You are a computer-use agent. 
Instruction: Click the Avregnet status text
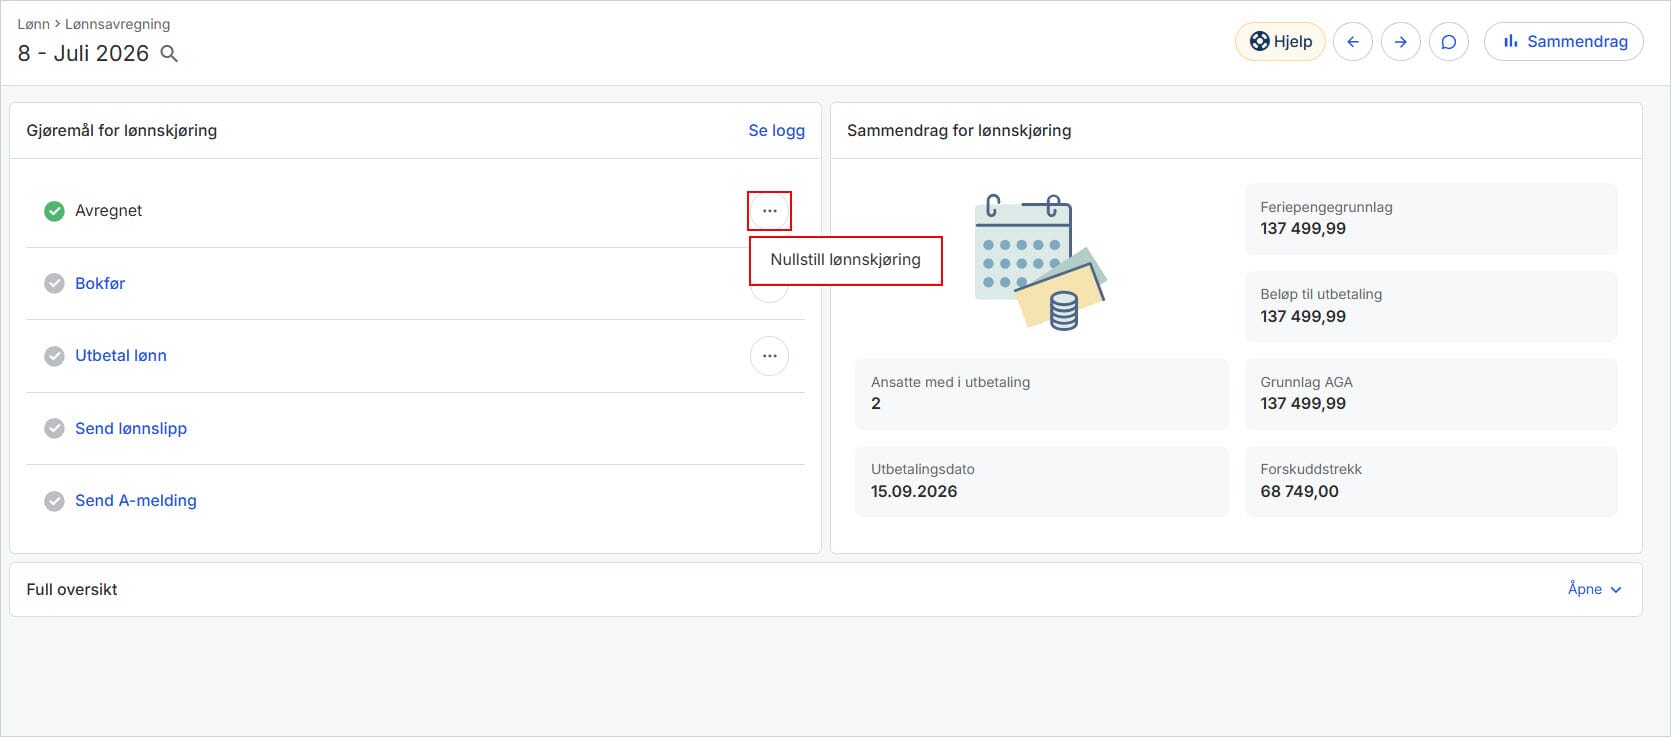108,211
